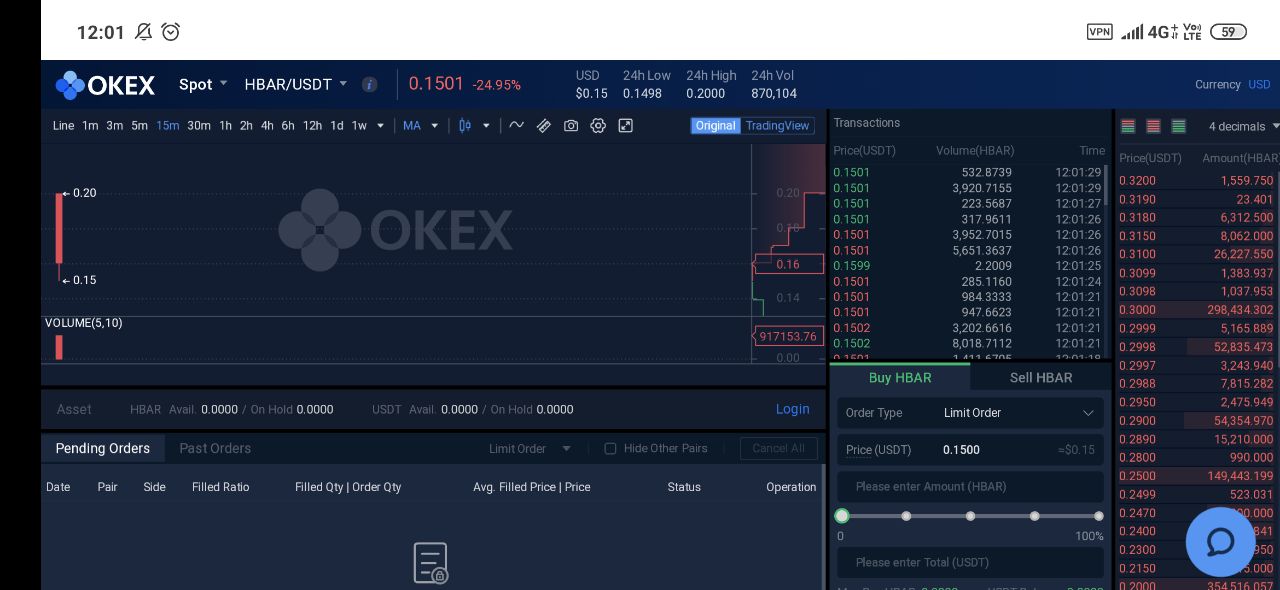Screen dimensions: 1280x590
Task: Select the 4h interval
Action: [x=267, y=125]
